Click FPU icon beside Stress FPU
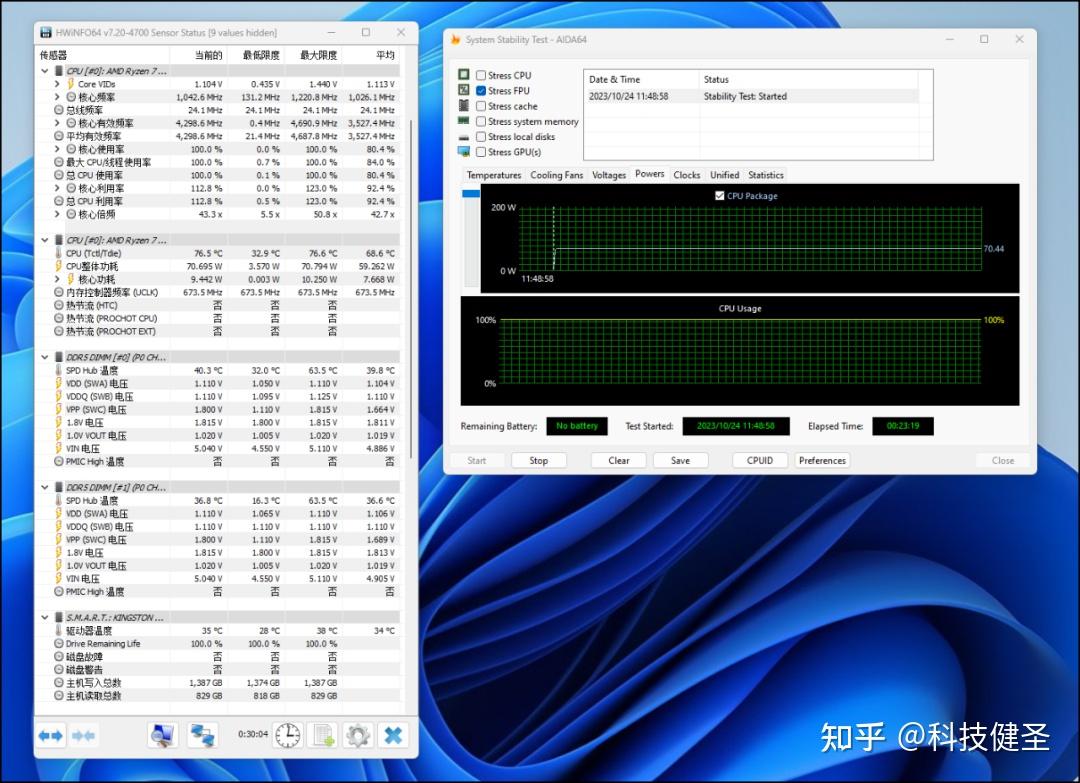1080x783 pixels. (x=464, y=90)
